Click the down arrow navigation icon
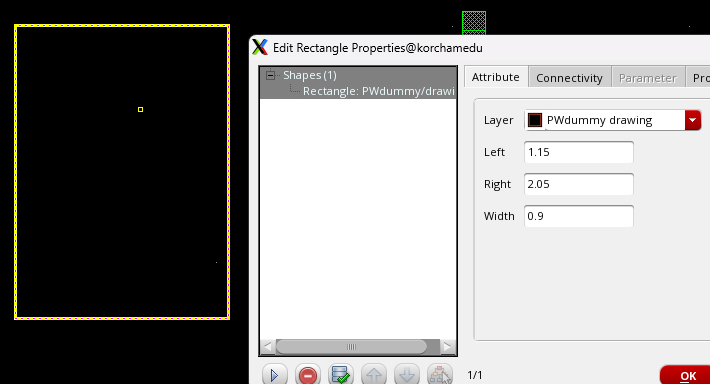The image size is (710, 384). click(407, 375)
